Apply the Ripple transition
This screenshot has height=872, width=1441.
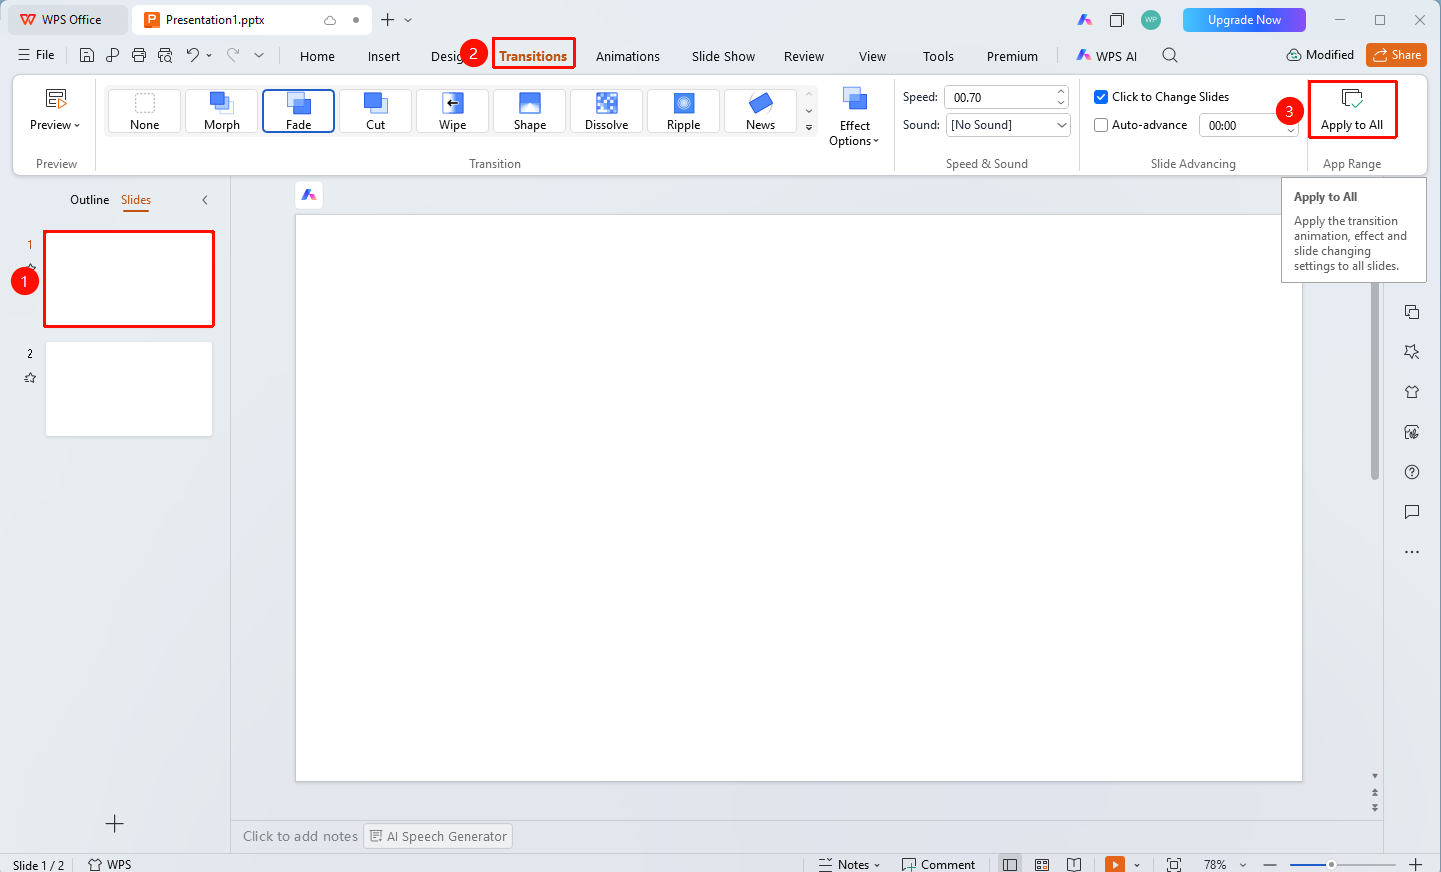[x=683, y=111]
